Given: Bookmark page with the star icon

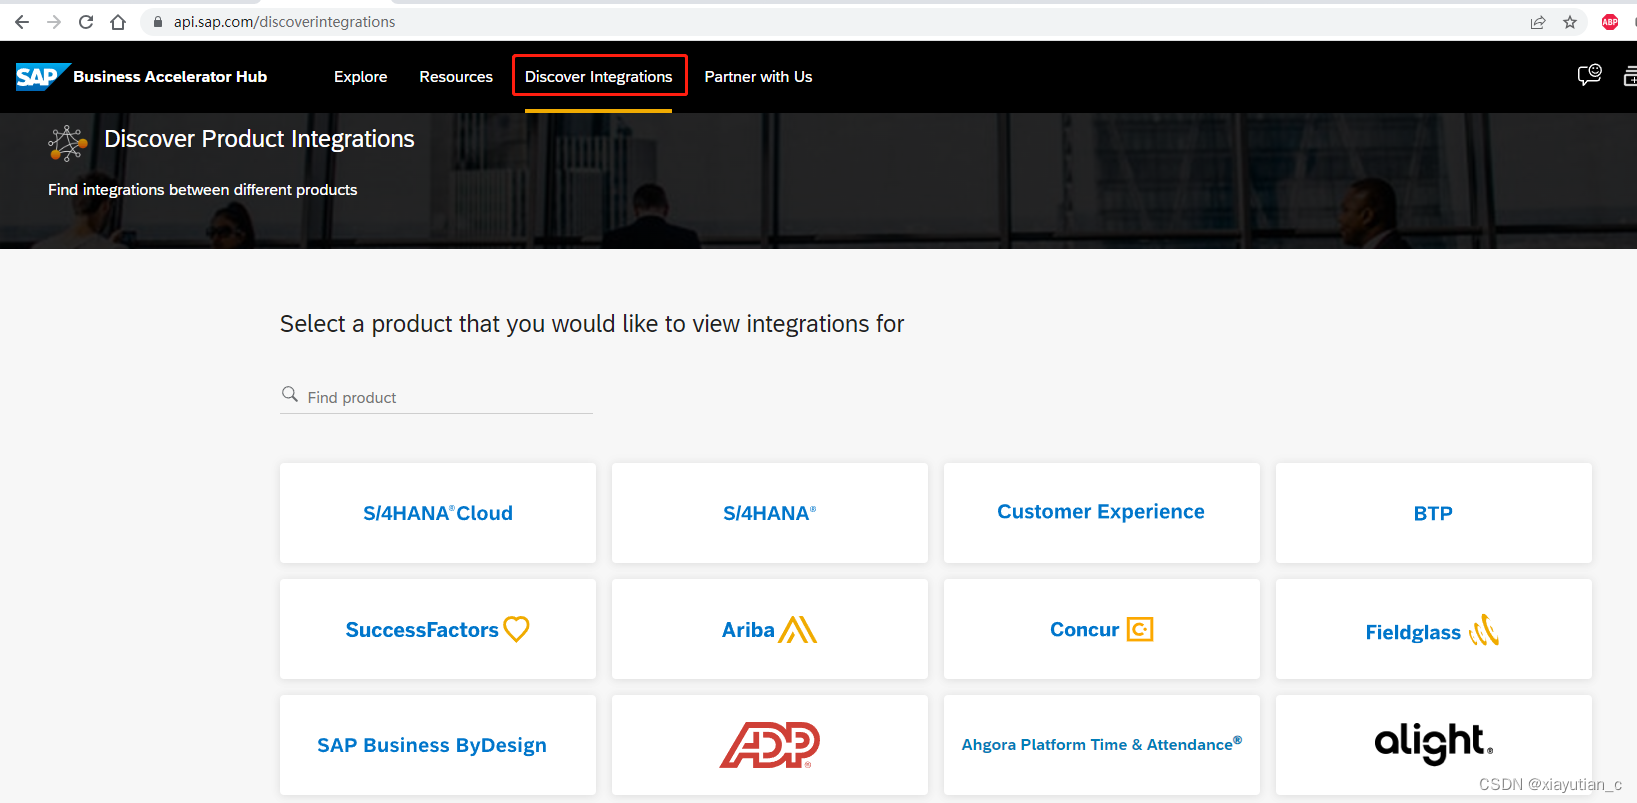Looking at the screenshot, I should pos(1570,22).
